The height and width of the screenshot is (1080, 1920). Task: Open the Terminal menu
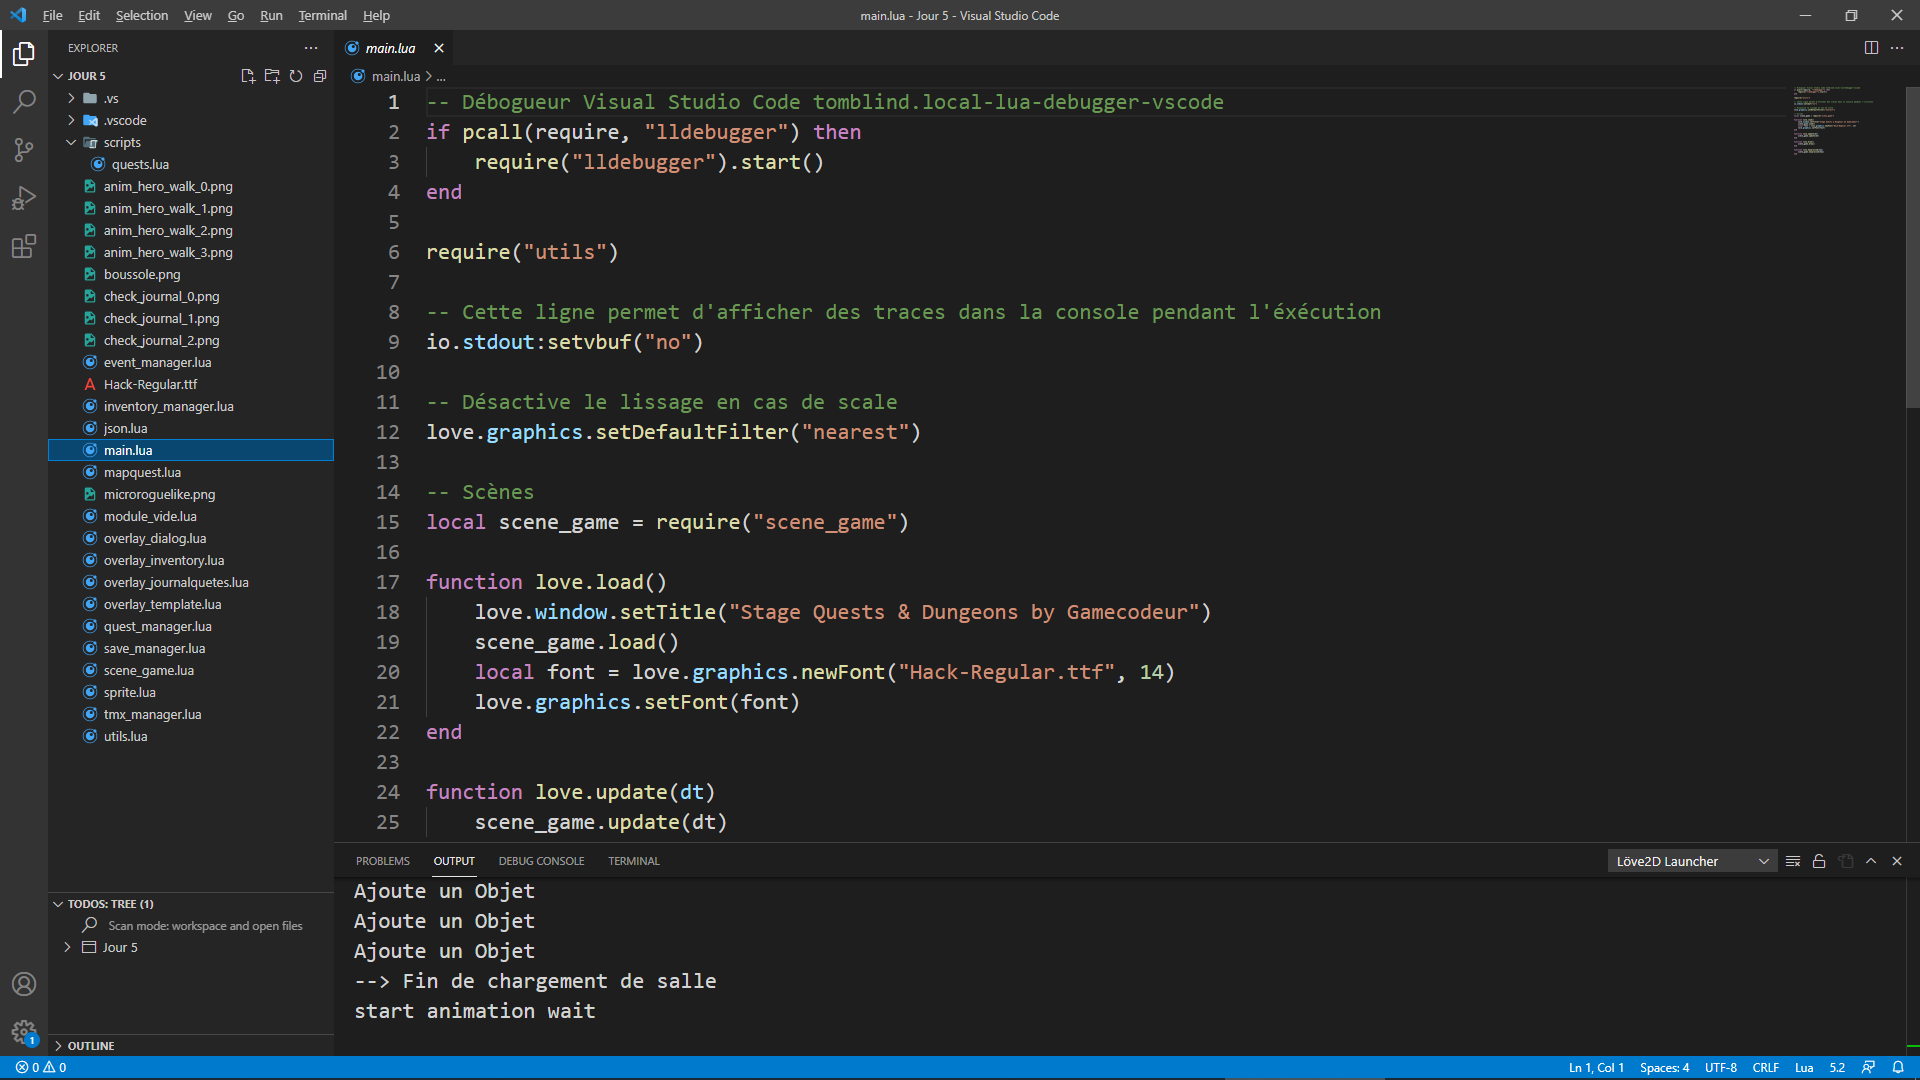(322, 15)
